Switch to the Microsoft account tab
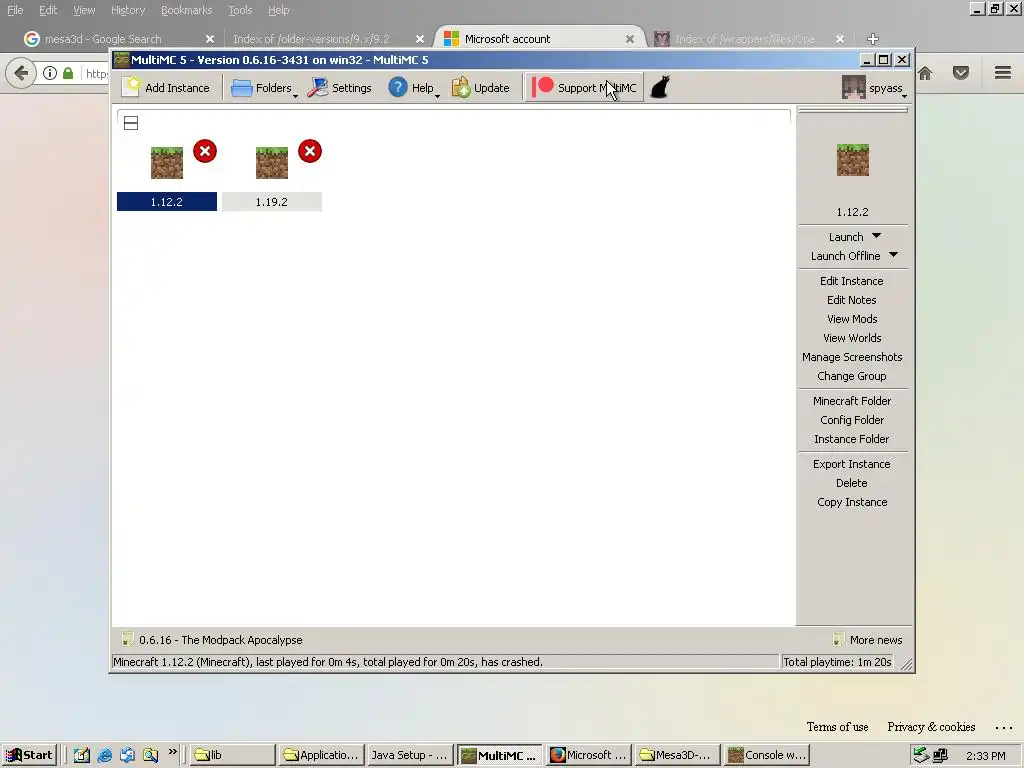1024x768 pixels. click(x=539, y=39)
